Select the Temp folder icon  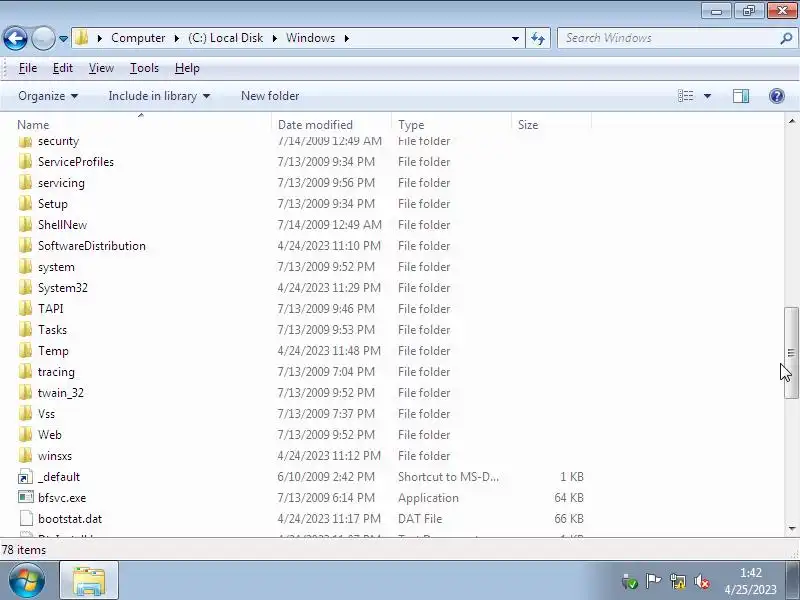click(25, 351)
